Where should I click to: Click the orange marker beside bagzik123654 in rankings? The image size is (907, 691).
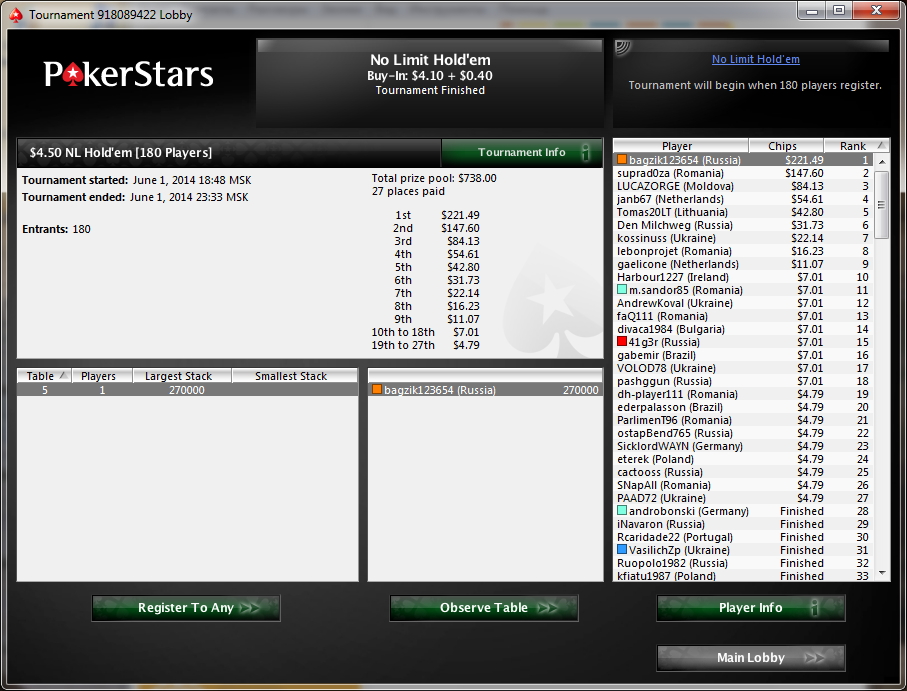[622, 160]
